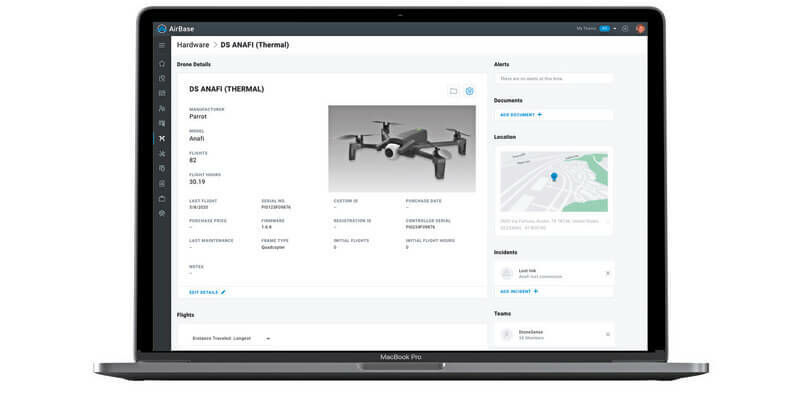Open the briefcase icon in sidebar

[x=162, y=198]
